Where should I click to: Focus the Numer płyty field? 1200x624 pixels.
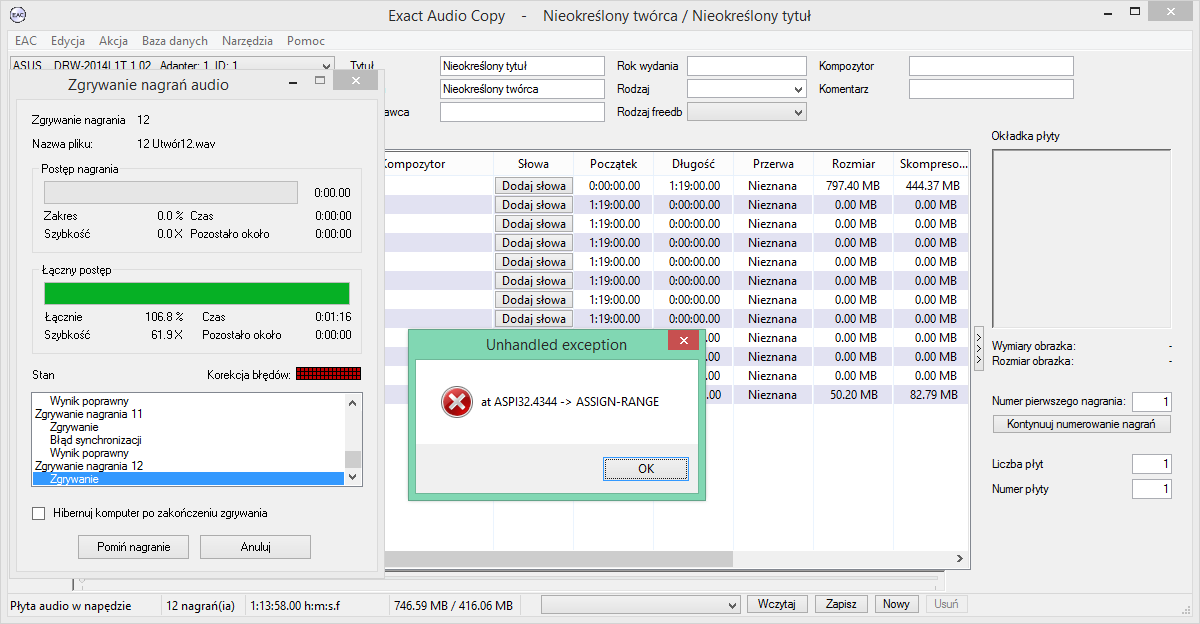tap(1152, 489)
